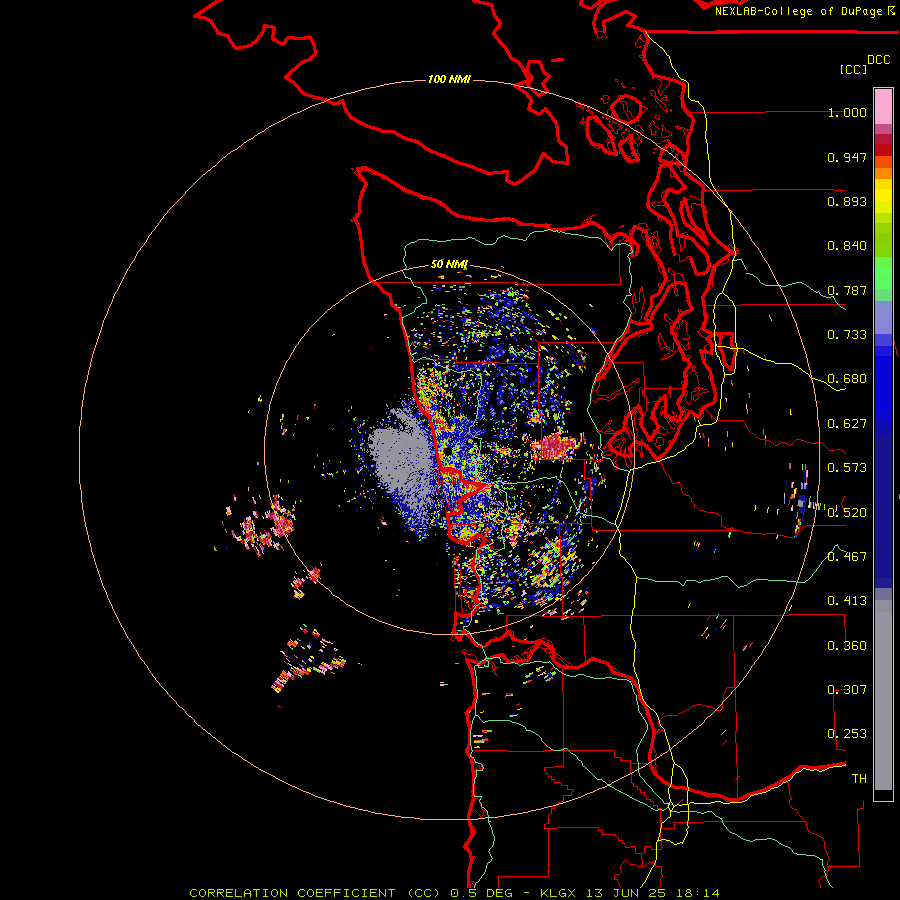
Task: Pick the gray segment of color bar
Action: click(x=883, y=695)
